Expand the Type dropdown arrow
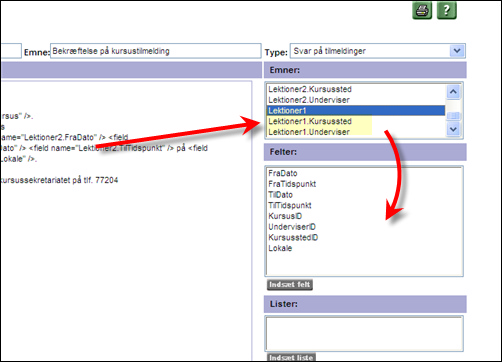 [x=457, y=51]
